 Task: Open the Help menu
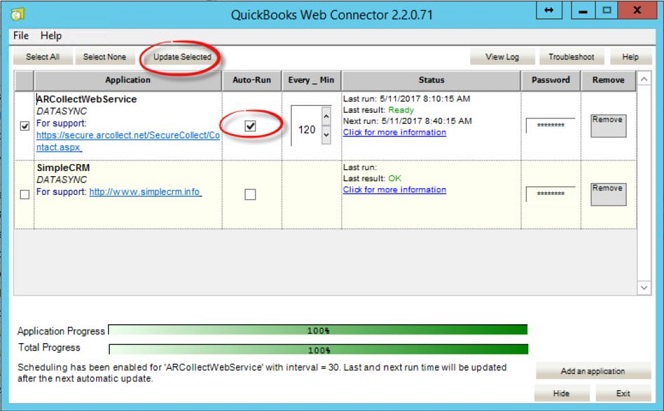point(51,36)
